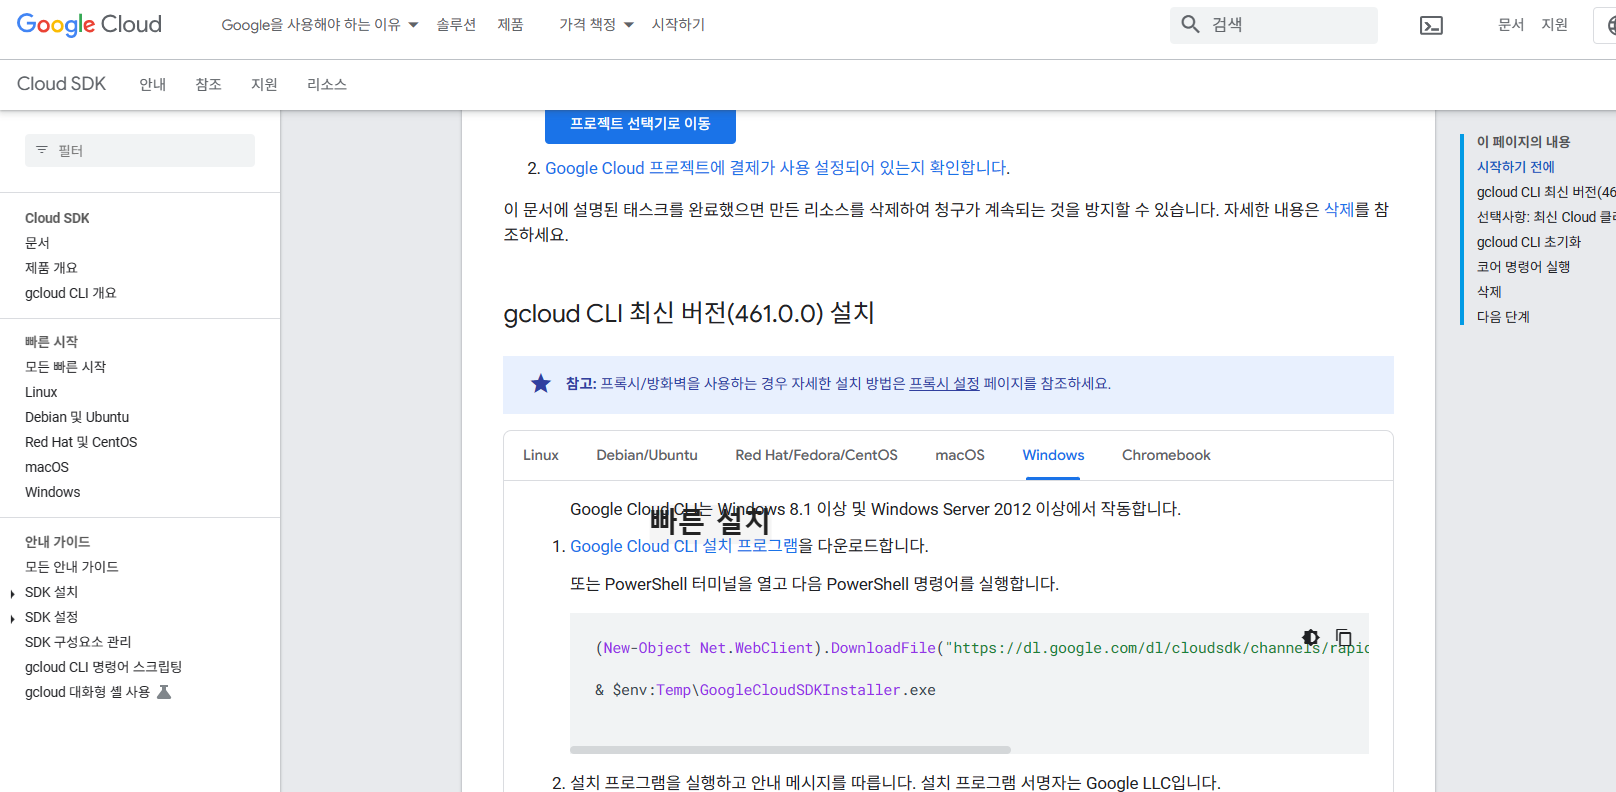Open 모든 빠른 시작 sidebar link

pos(65,367)
